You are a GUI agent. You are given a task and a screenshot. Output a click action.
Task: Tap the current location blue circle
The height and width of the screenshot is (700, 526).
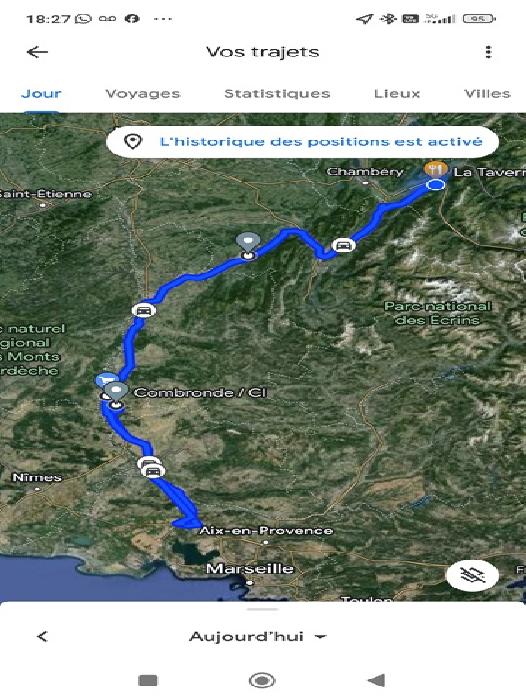[435, 185]
